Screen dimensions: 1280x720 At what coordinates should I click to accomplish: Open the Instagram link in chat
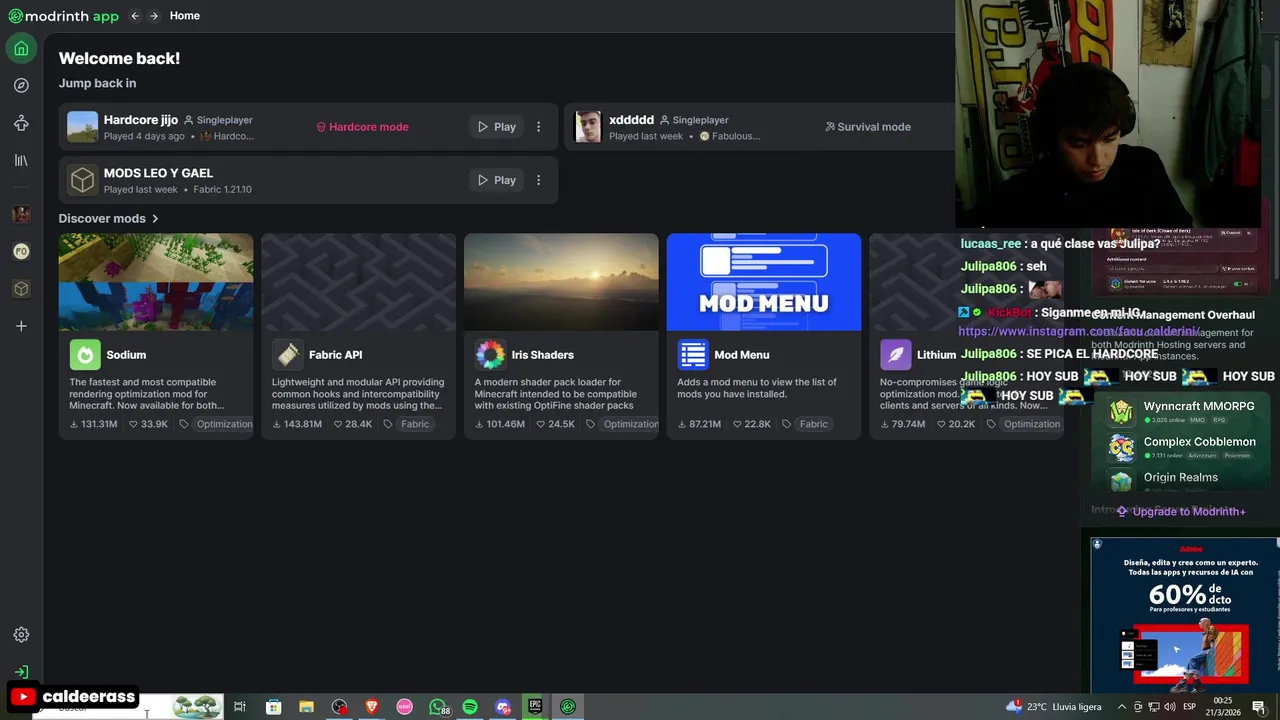1078,331
